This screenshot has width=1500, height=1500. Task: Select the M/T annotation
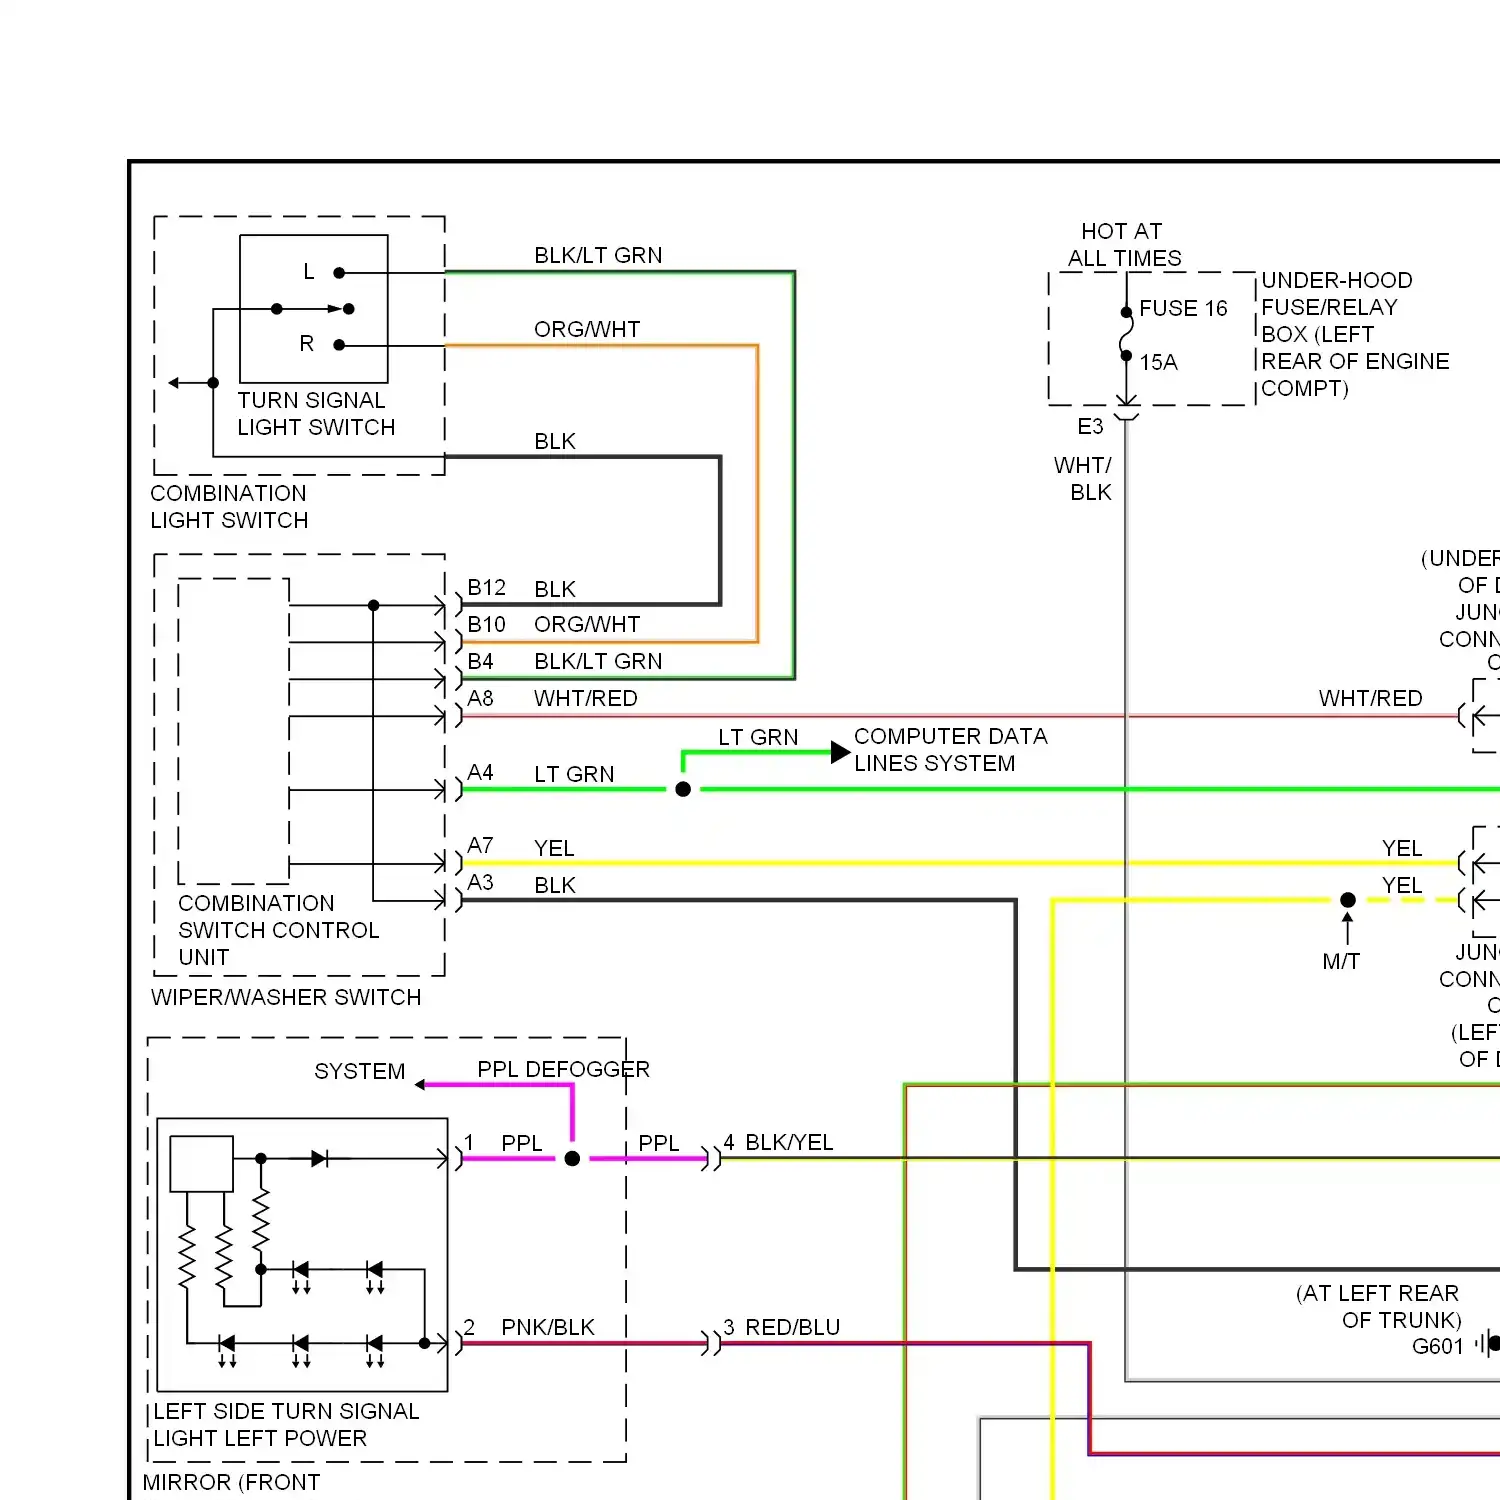tap(1341, 962)
